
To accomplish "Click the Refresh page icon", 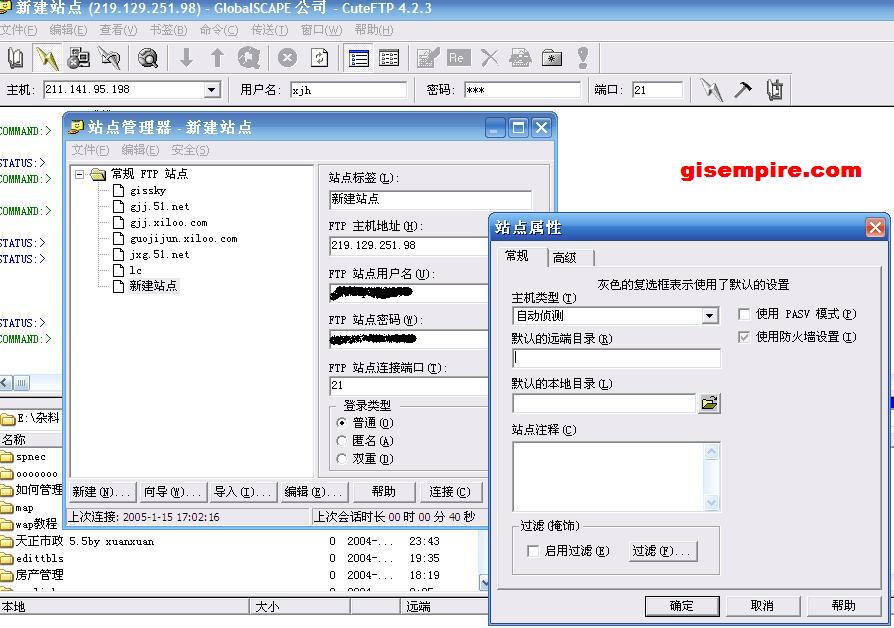I will 319,58.
